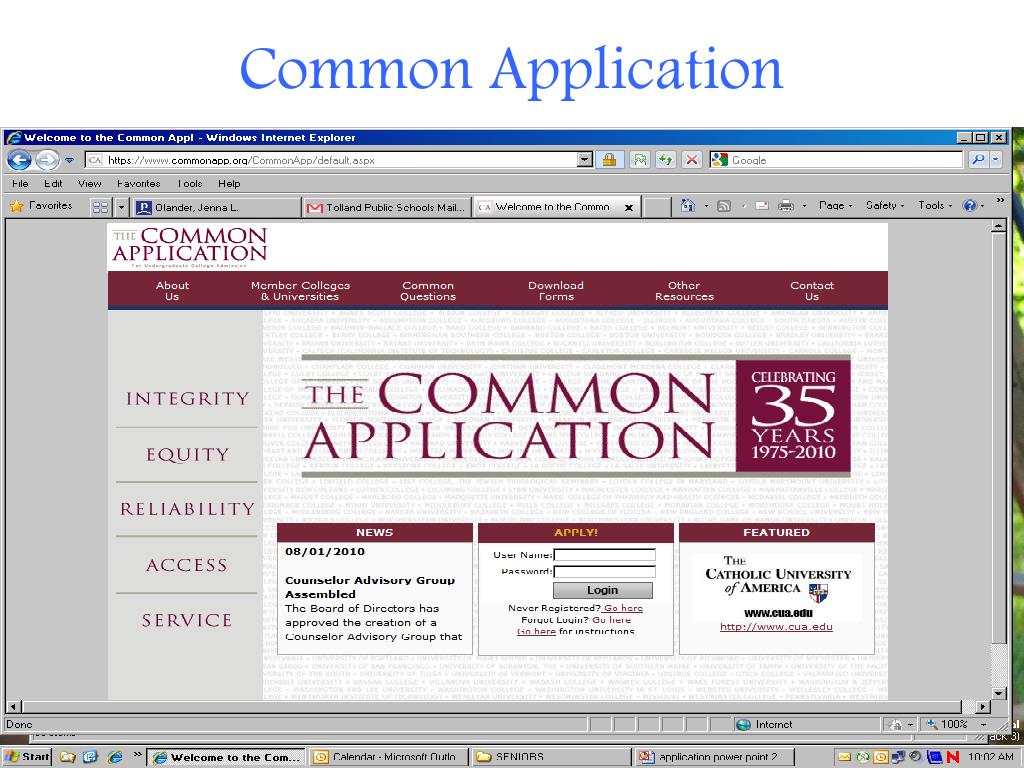The image size is (1024, 768).
Task: Open the Safety command bar menu
Action: [x=885, y=206]
